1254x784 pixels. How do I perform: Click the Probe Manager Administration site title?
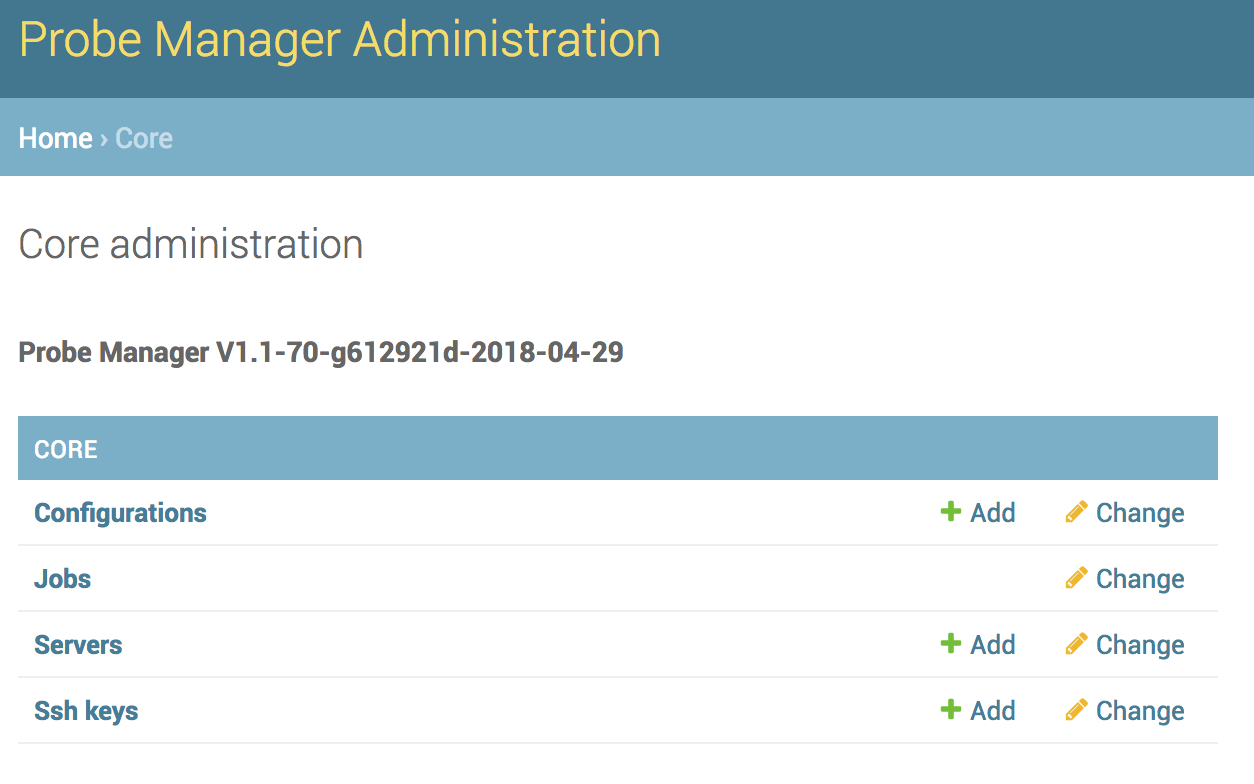[340, 39]
